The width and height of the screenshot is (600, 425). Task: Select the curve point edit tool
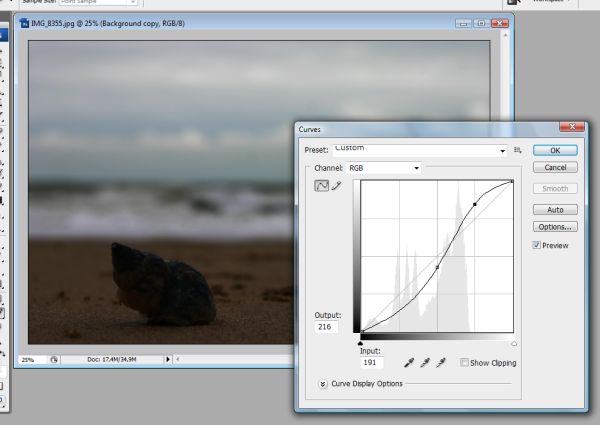(321, 186)
